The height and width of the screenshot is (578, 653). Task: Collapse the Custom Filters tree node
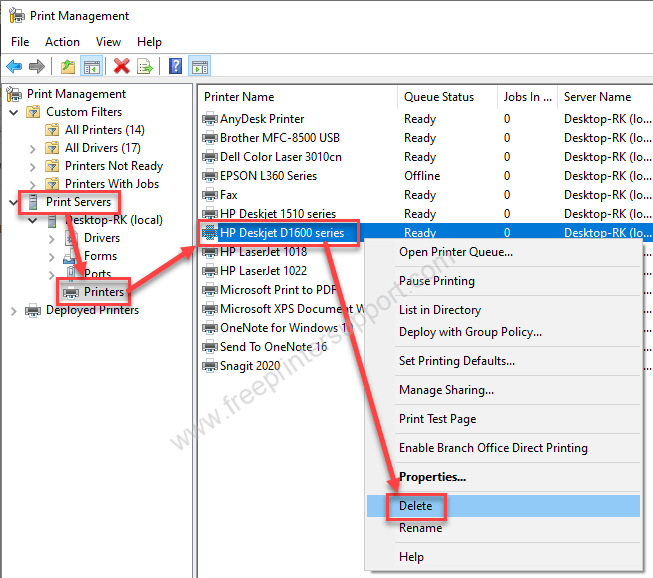(14, 112)
